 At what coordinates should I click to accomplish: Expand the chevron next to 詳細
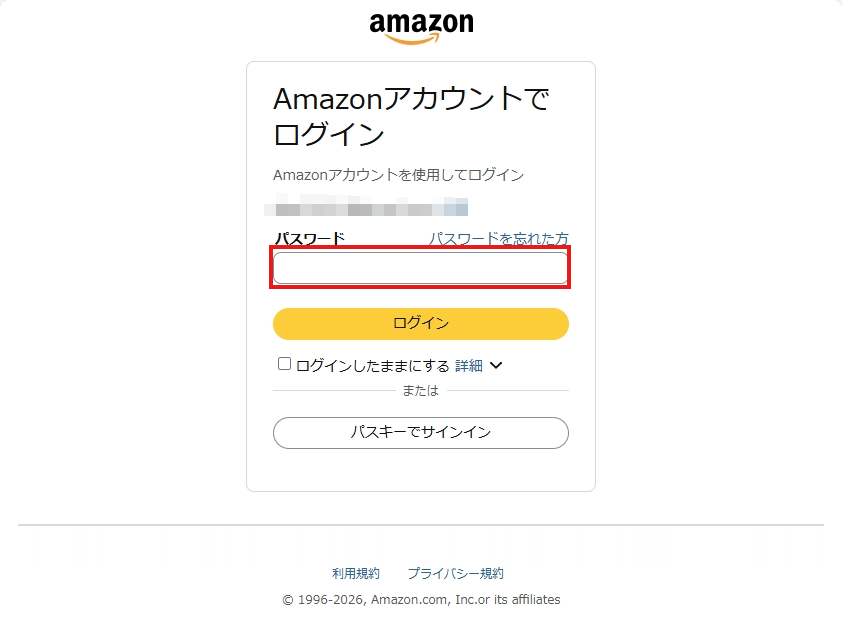click(x=496, y=366)
